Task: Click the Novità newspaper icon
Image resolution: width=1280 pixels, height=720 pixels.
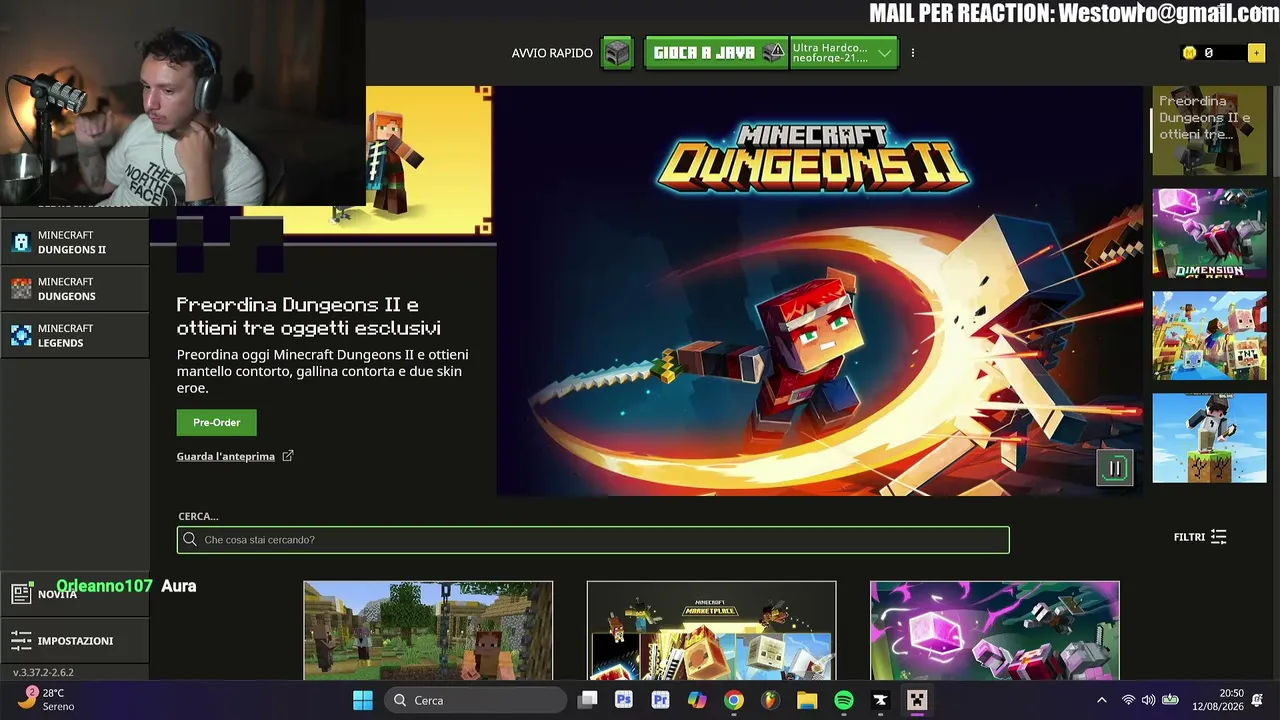Action: [x=21, y=594]
